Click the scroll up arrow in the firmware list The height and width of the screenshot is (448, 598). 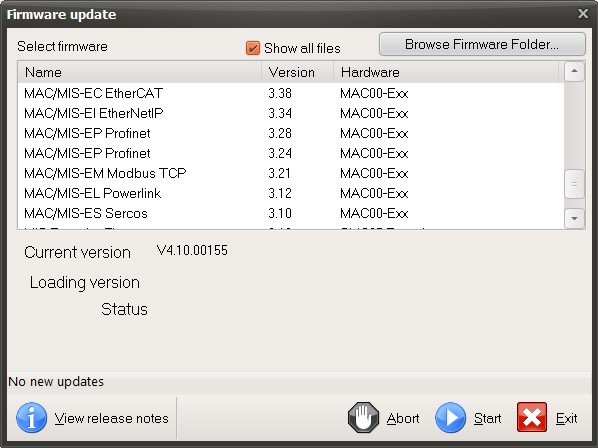click(x=574, y=71)
